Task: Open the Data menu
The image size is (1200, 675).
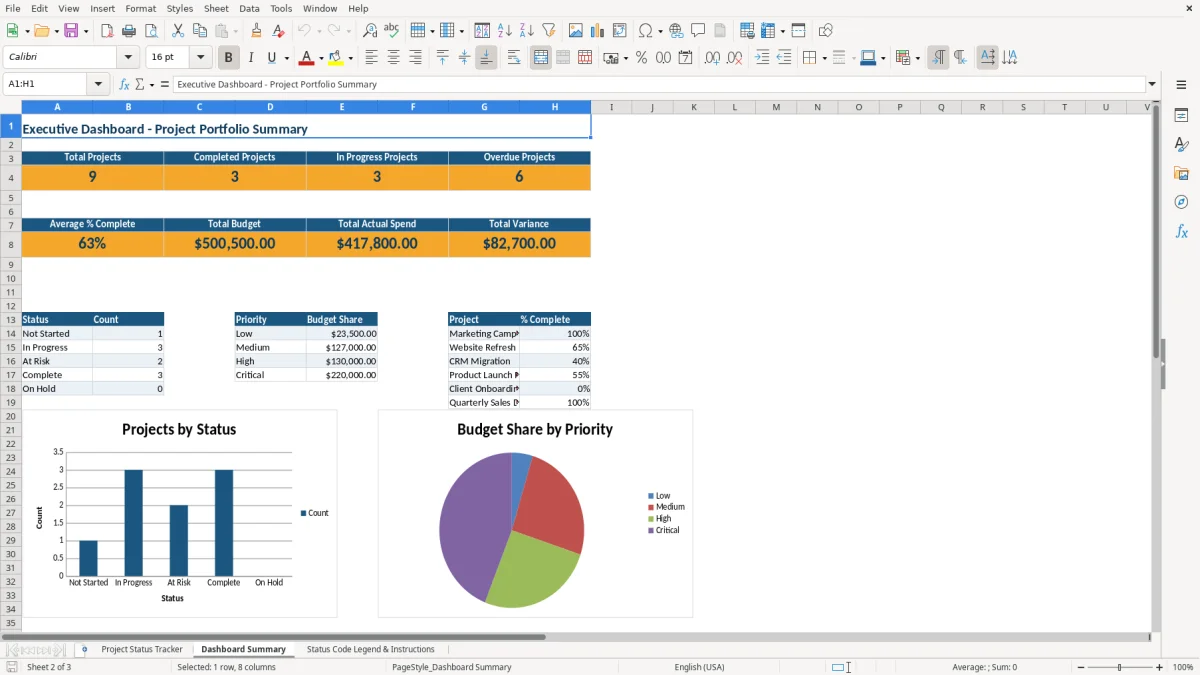Action: tap(249, 8)
